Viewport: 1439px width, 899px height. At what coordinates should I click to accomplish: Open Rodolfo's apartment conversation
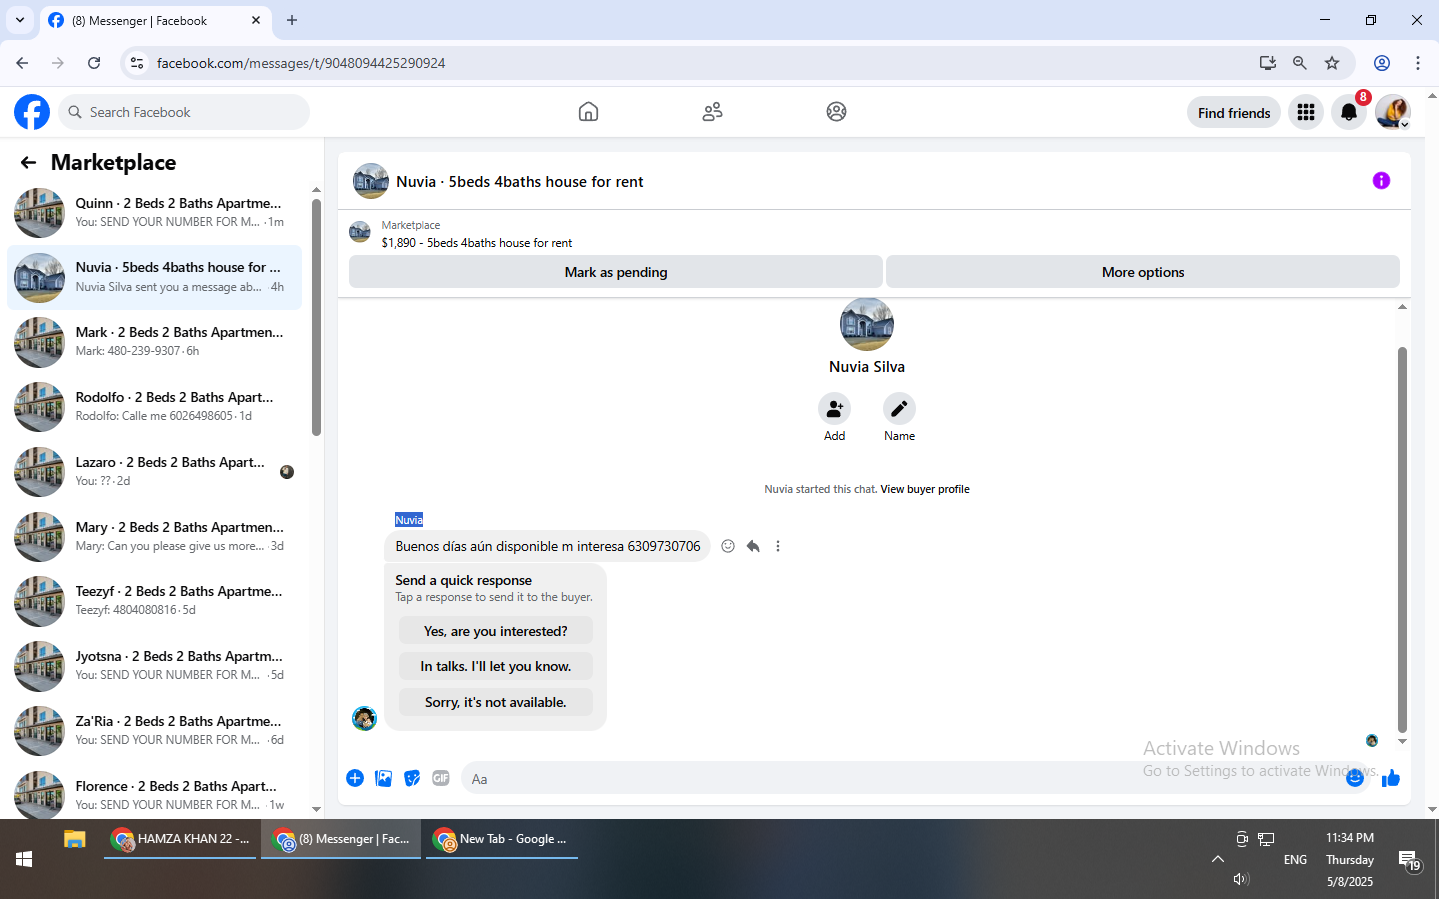point(155,407)
